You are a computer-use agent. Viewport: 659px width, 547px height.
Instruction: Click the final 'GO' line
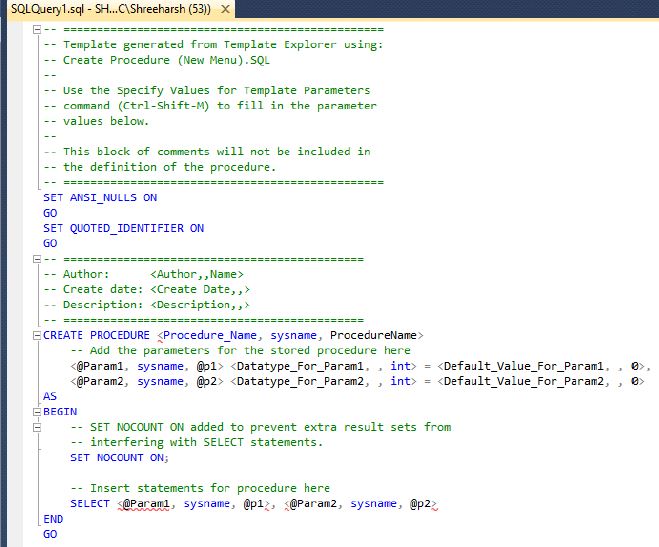(x=50, y=534)
